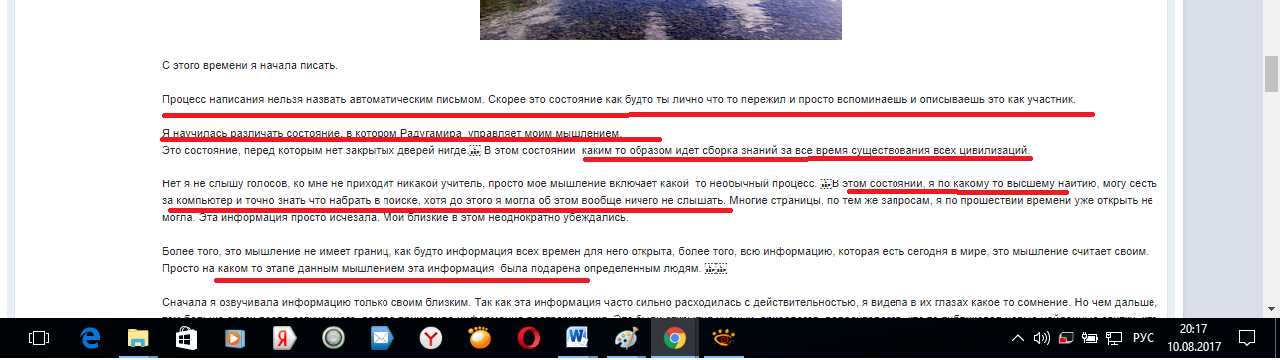Launch Yandex Browser Y icon

point(430,339)
